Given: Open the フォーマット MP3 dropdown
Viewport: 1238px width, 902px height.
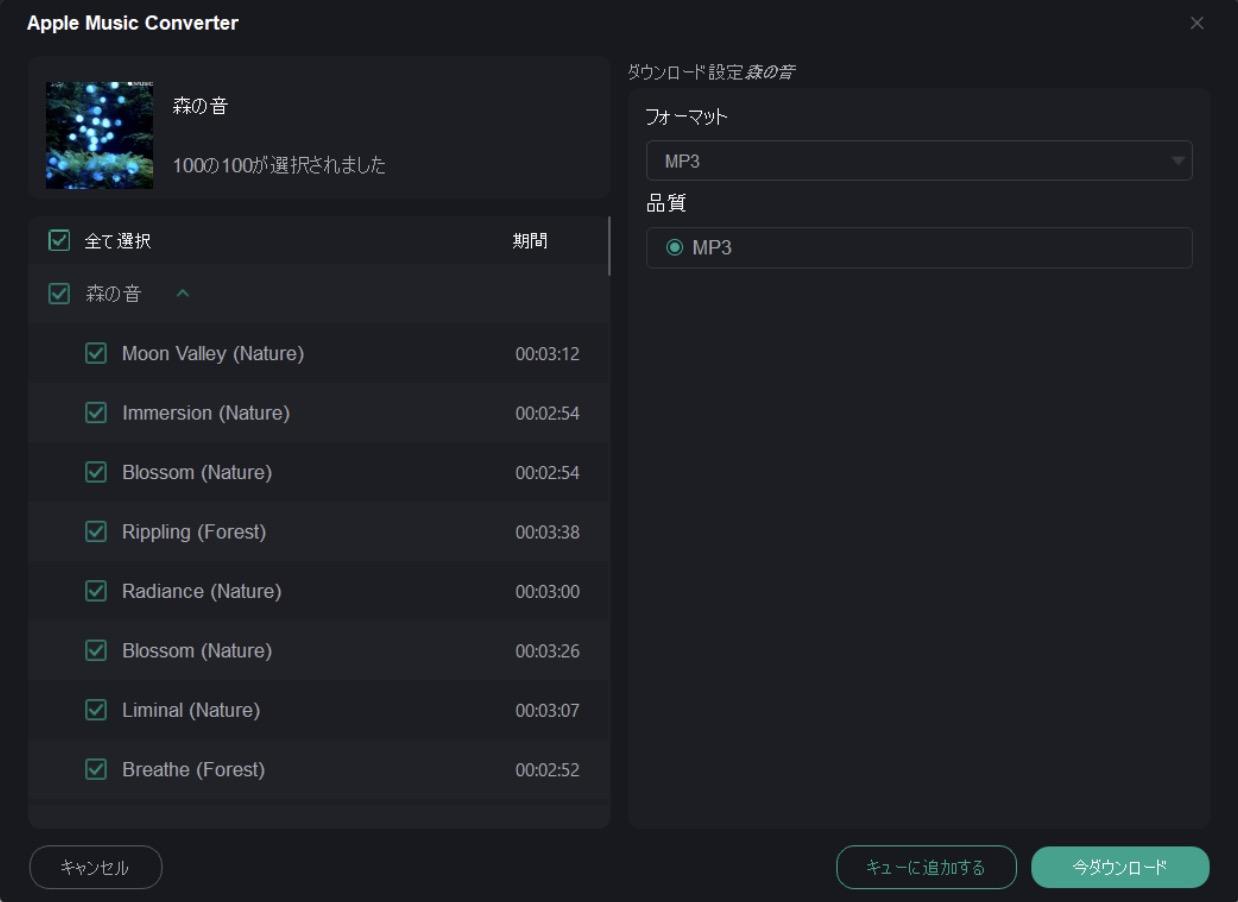Looking at the screenshot, I should point(918,161).
